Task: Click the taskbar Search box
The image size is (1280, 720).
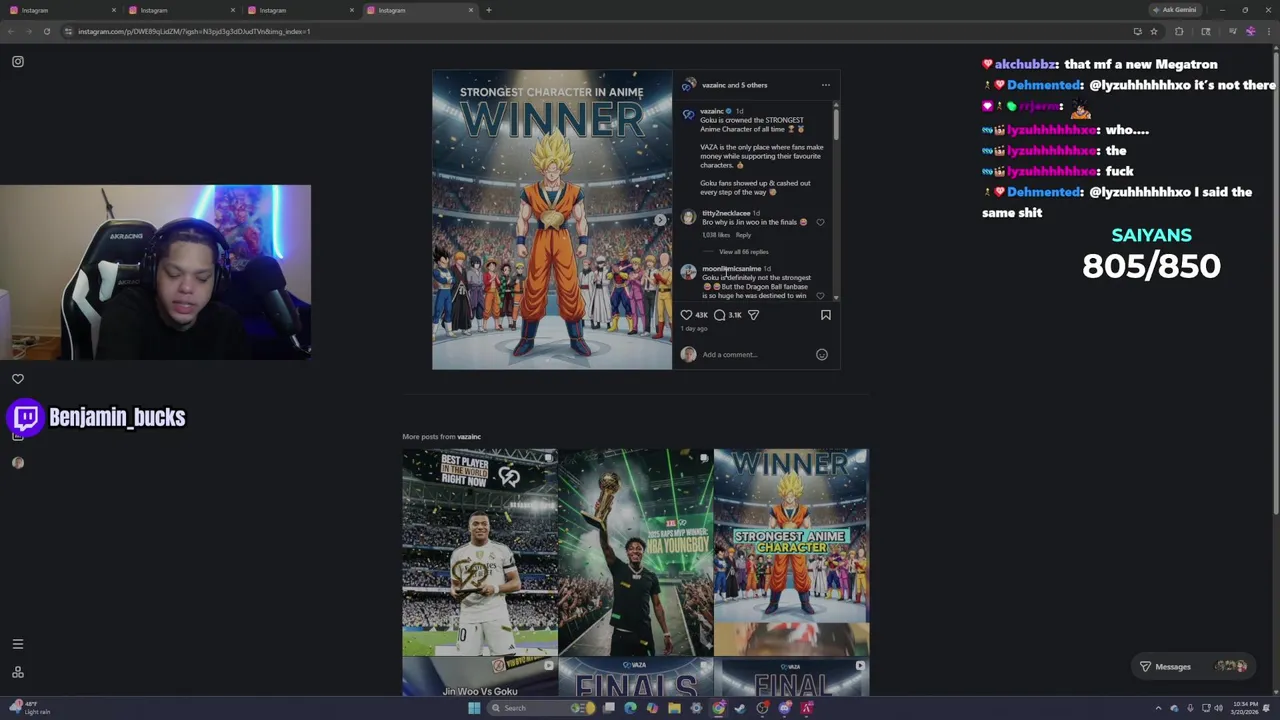Action: [540, 708]
